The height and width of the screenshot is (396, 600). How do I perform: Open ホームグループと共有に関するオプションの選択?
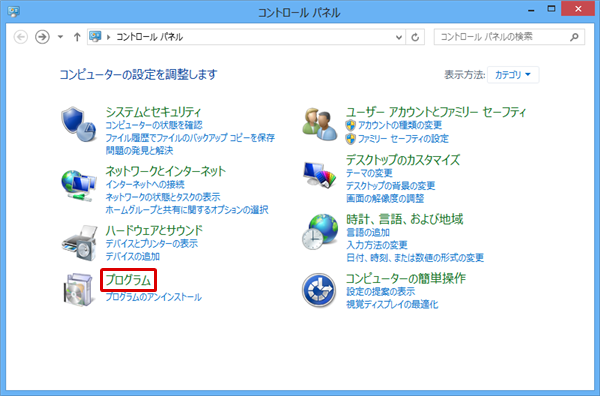point(187,210)
